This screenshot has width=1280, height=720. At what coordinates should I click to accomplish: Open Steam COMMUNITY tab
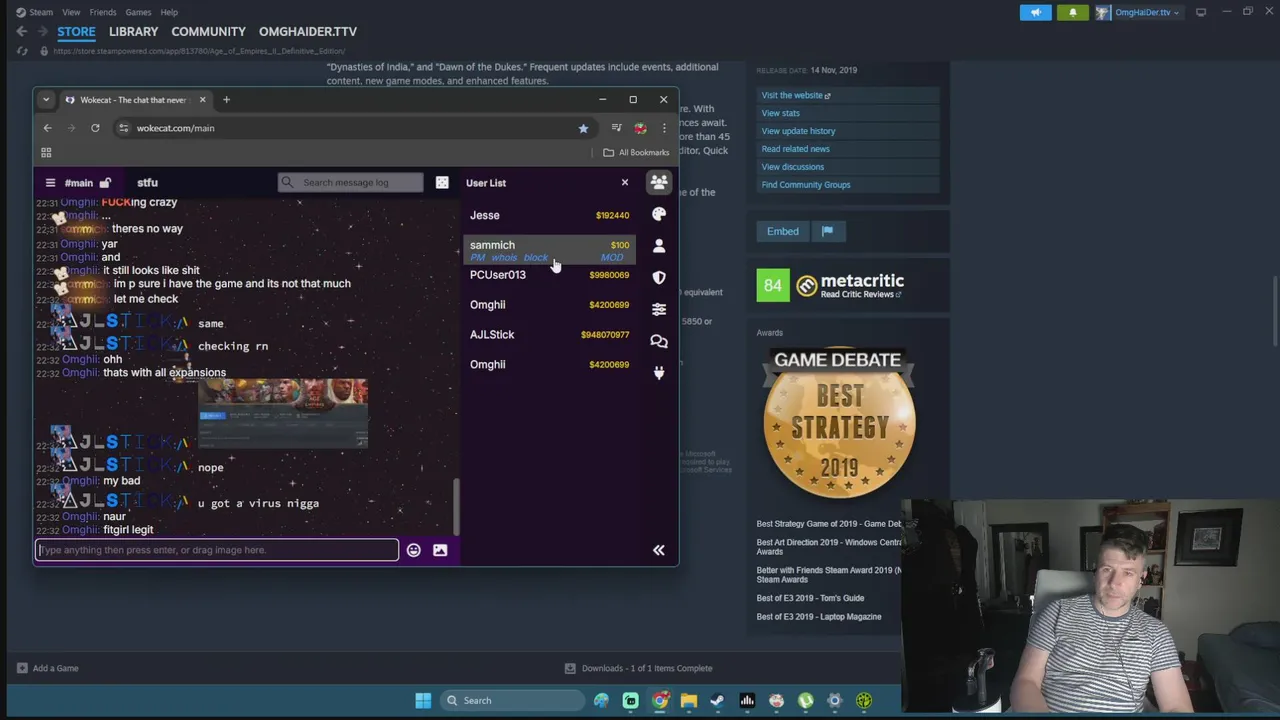[x=208, y=32]
